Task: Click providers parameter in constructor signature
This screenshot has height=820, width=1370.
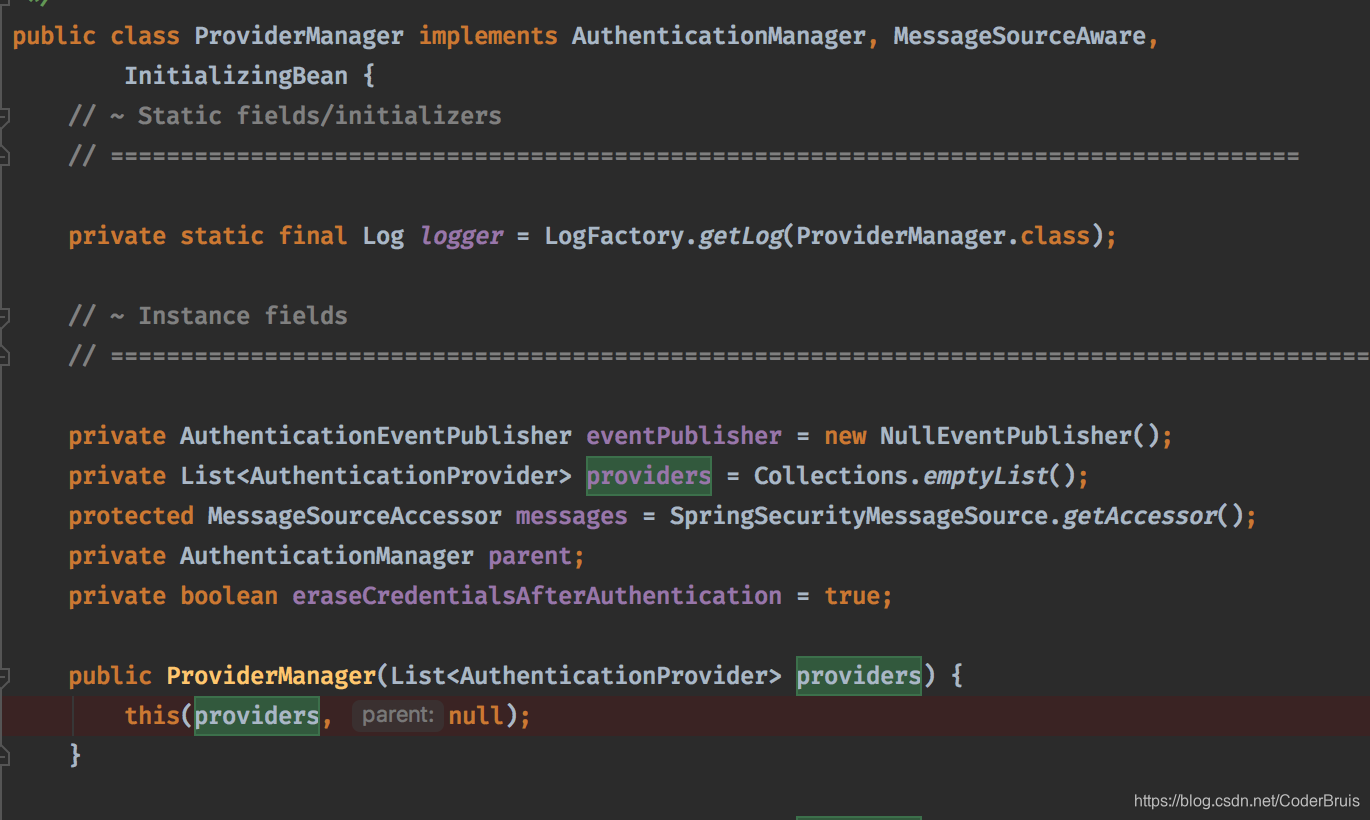Action: 859,676
